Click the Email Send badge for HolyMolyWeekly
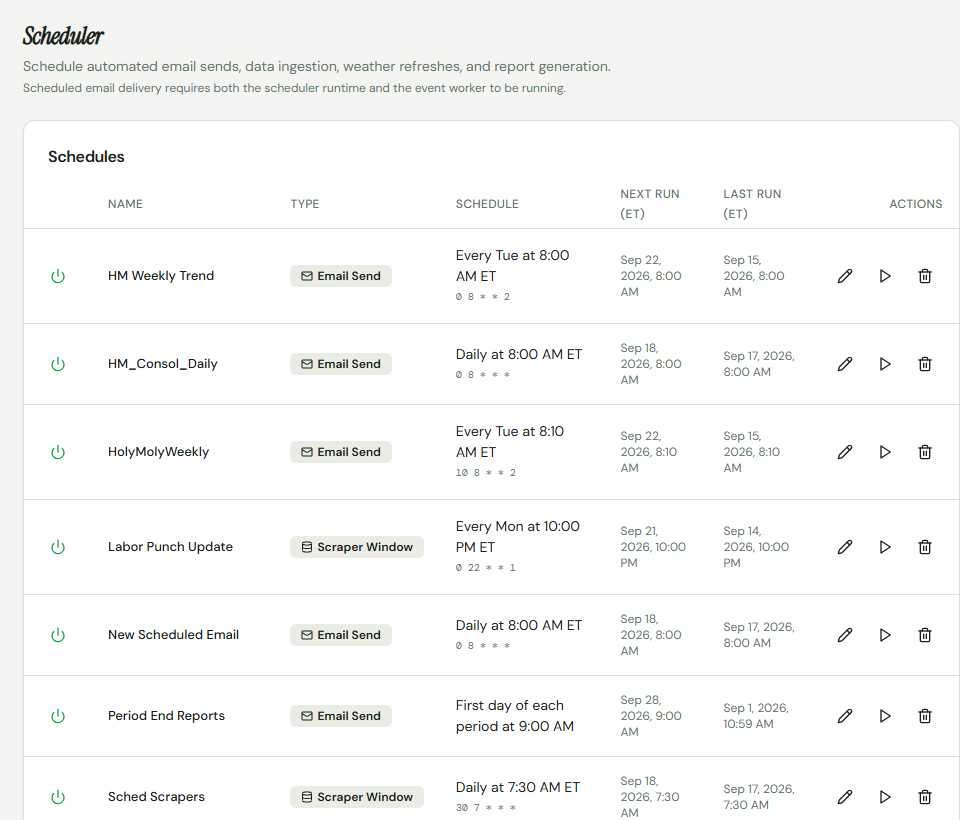The height and width of the screenshot is (820, 960). click(341, 452)
